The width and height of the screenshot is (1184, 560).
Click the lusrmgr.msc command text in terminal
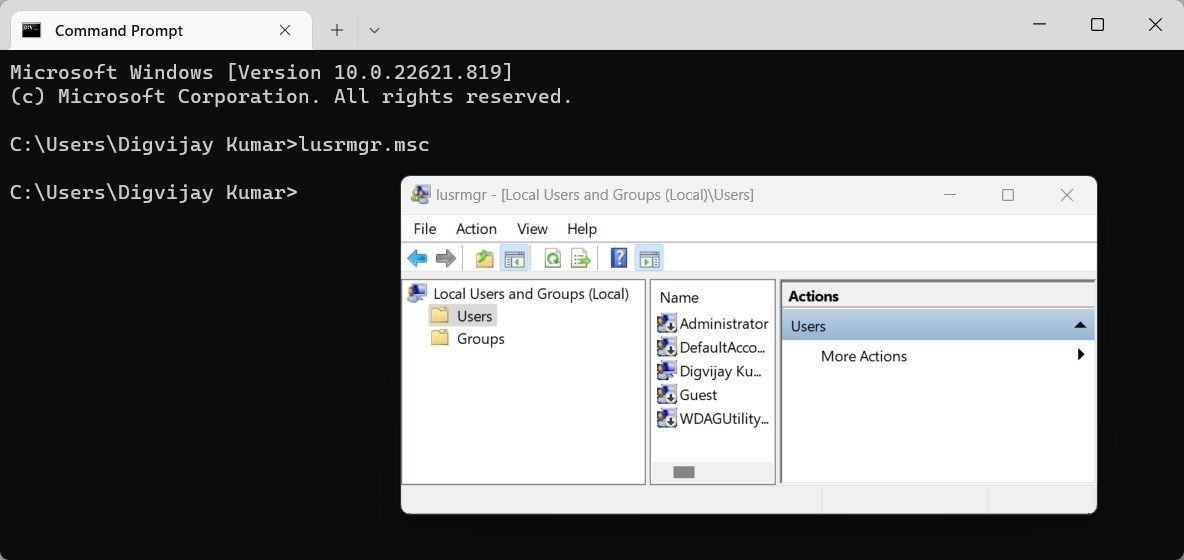(x=365, y=144)
